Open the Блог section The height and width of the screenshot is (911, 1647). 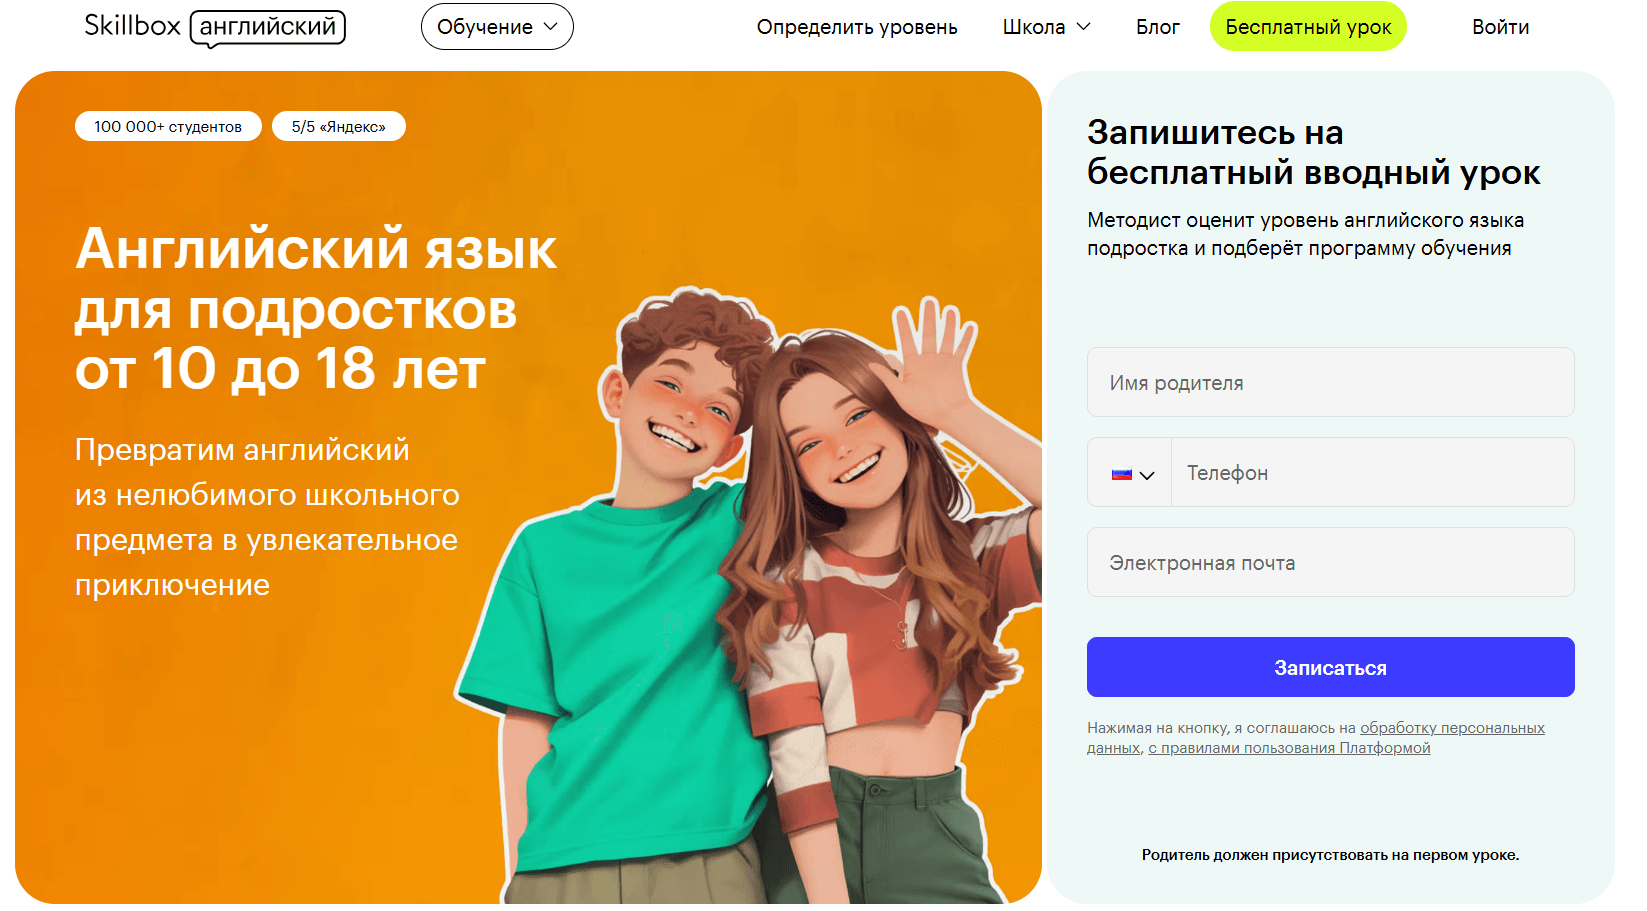point(1158,27)
